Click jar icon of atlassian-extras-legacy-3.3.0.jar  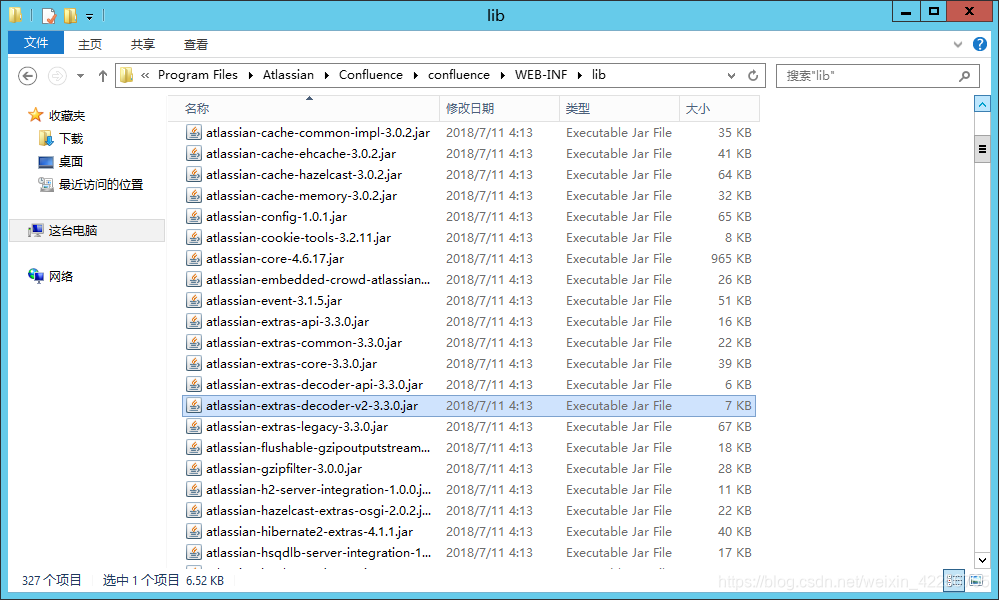(x=194, y=427)
